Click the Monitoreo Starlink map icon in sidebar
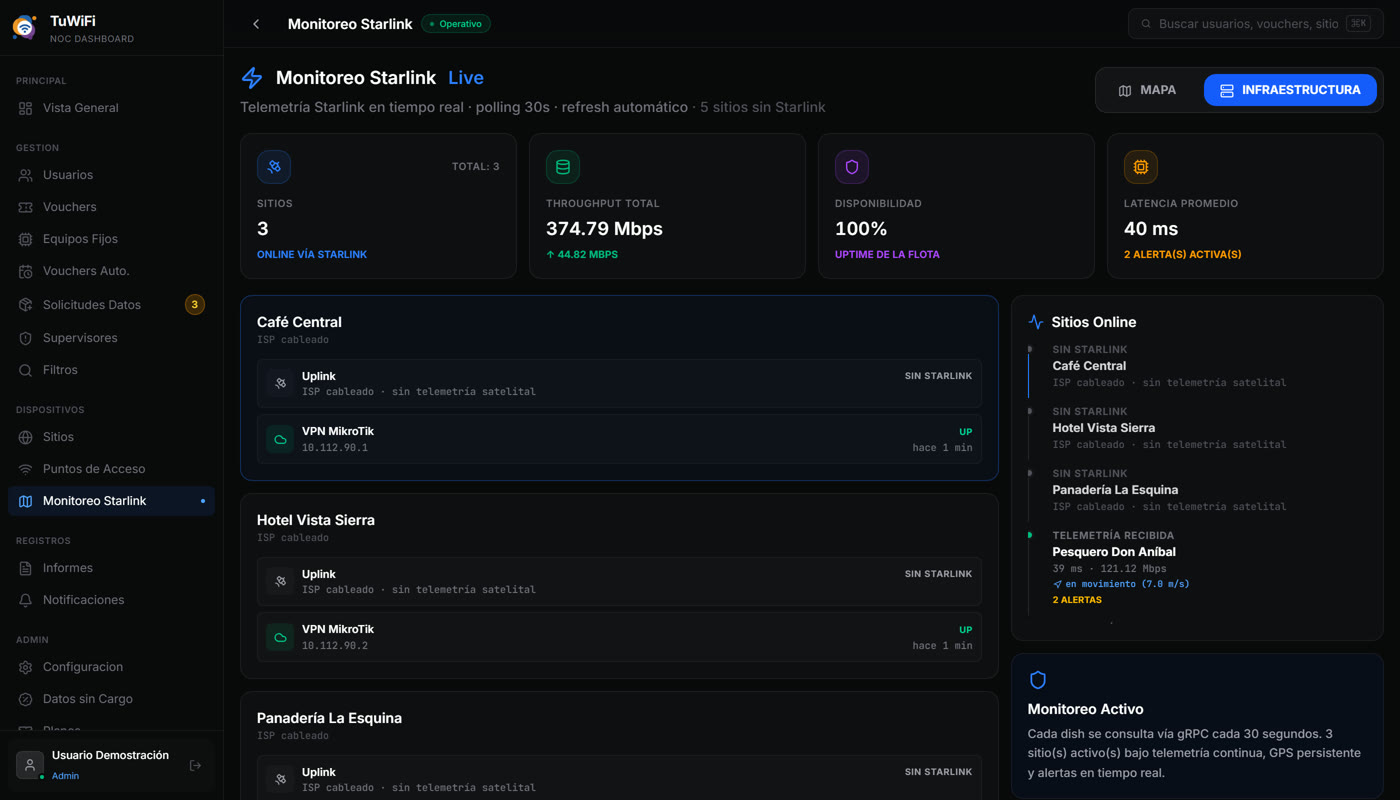 pyautogui.click(x=26, y=501)
